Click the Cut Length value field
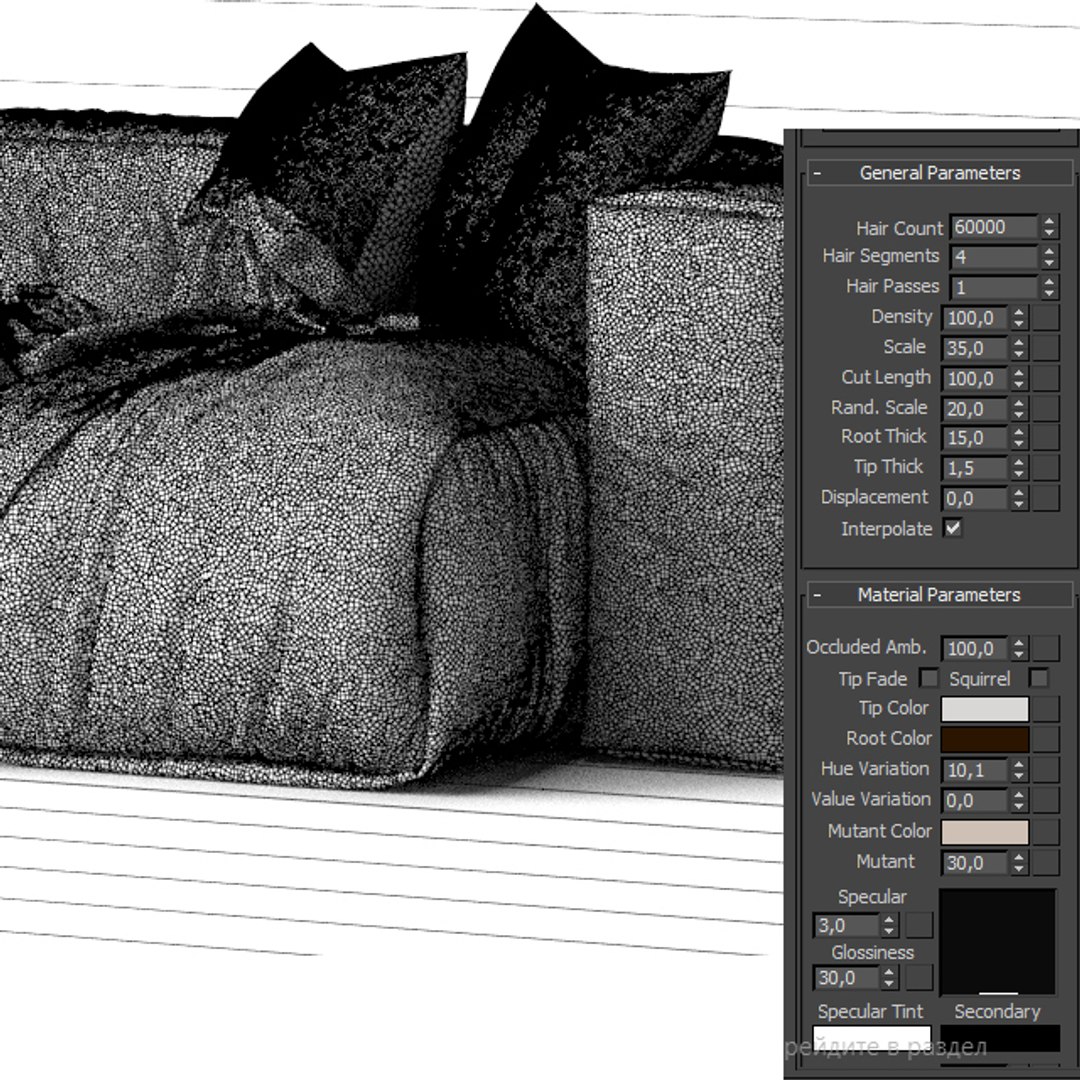 [975, 378]
